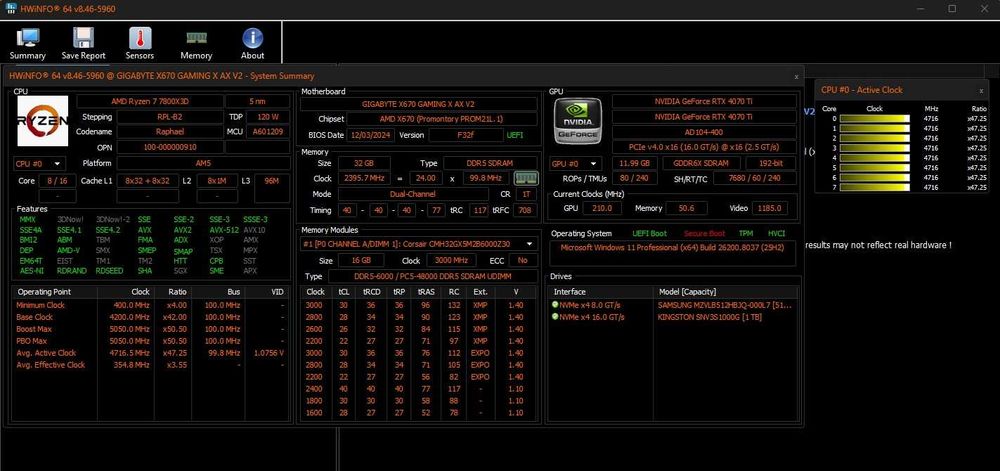Click the Secure Boot status label
1000x471 pixels.
[704, 233]
